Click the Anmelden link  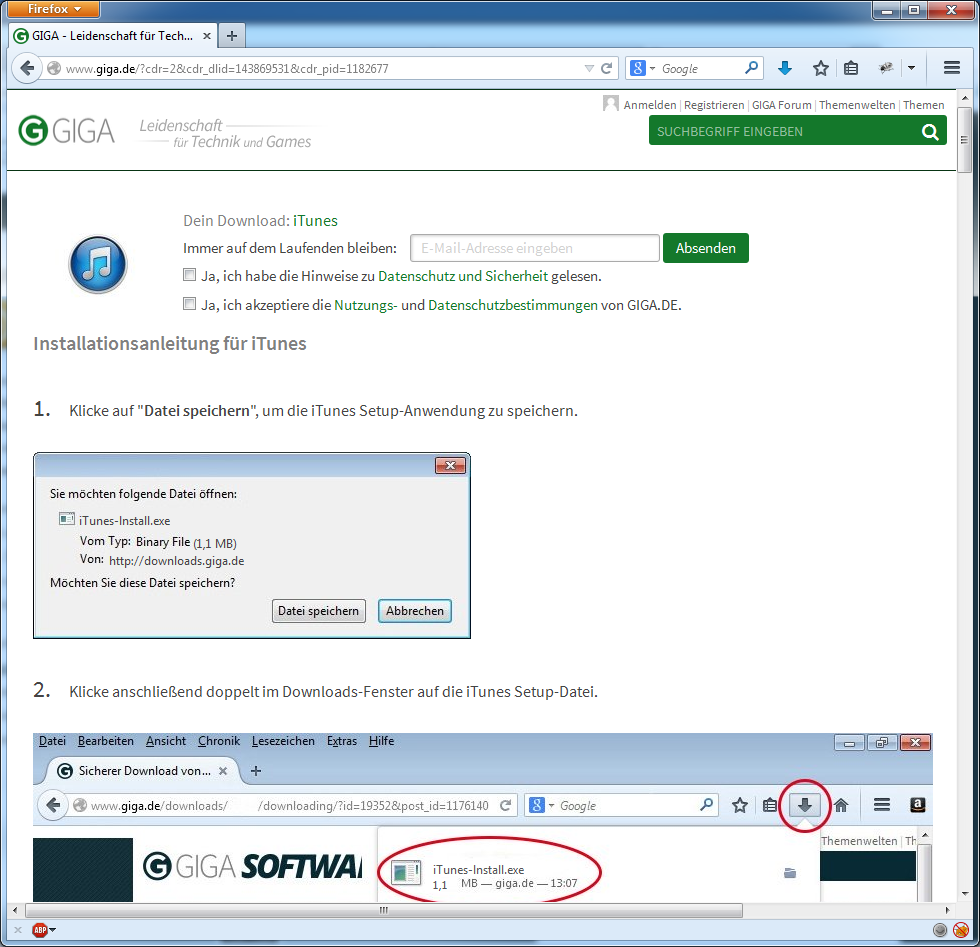pos(650,105)
